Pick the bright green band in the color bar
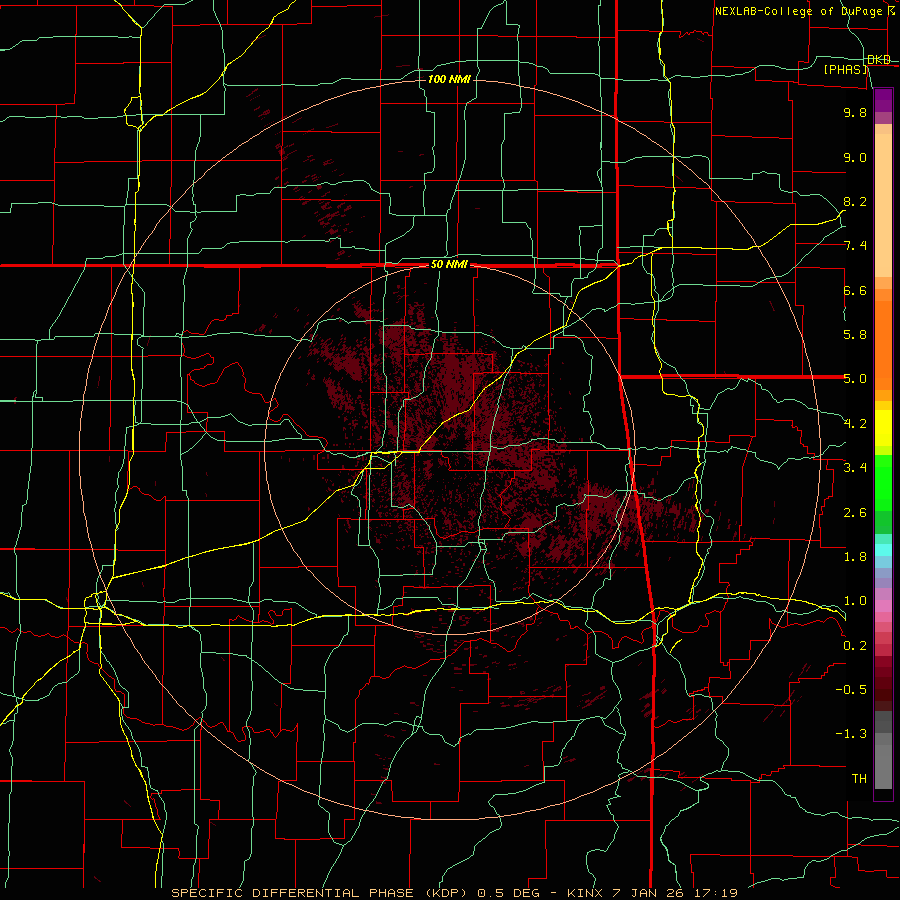Image resolution: width=900 pixels, height=900 pixels. click(x=883, y=482)
